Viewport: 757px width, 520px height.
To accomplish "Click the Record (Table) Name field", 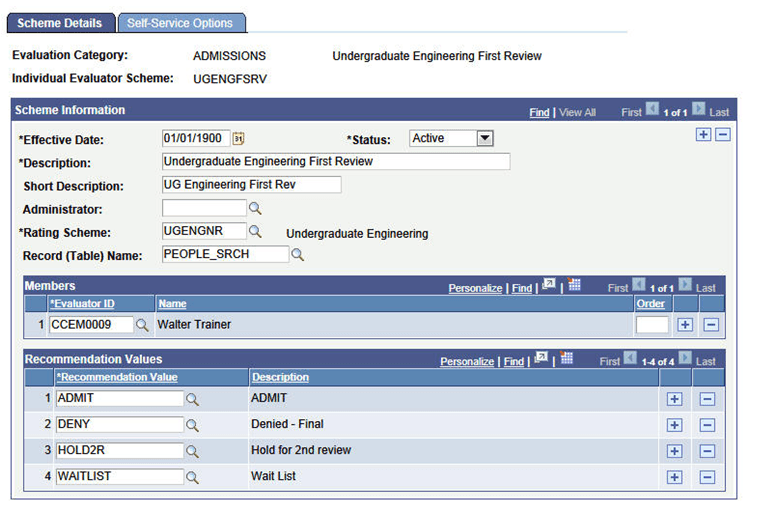I will coord(225,254).
